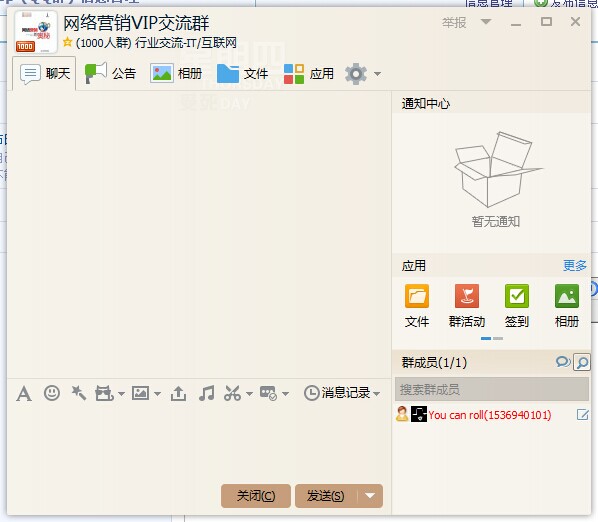The width and height of the screenshot is (598, 522).
Task: Expand the send button options arrow
Action: (x=370, y=496)
